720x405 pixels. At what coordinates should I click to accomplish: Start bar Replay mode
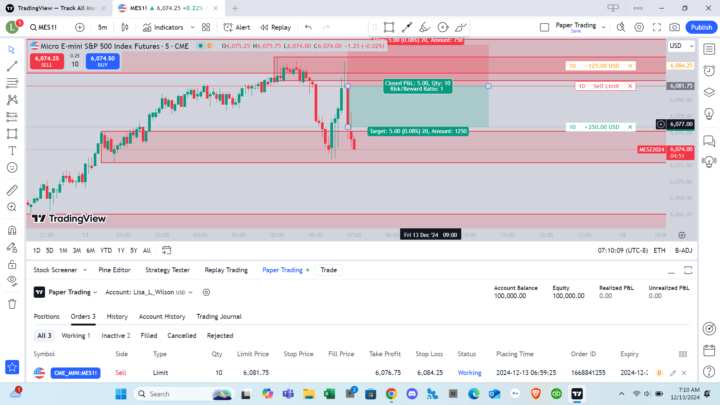point(276,28)
